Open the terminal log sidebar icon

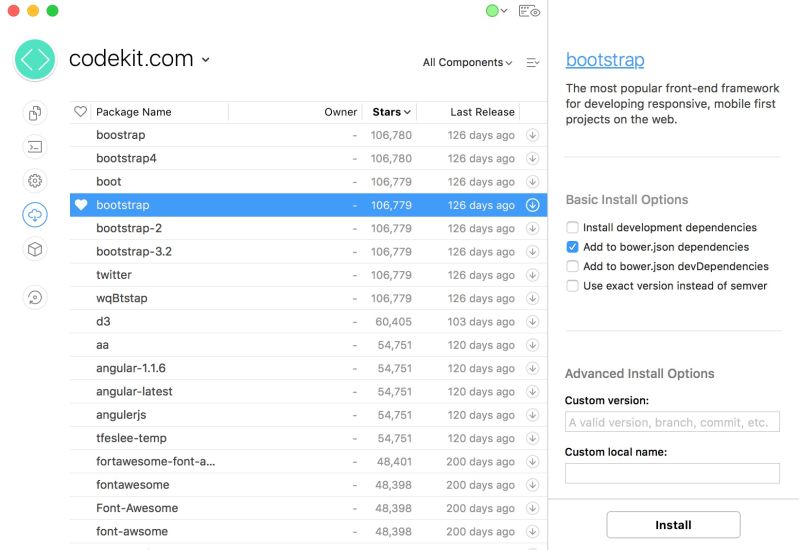pos(35,147)
